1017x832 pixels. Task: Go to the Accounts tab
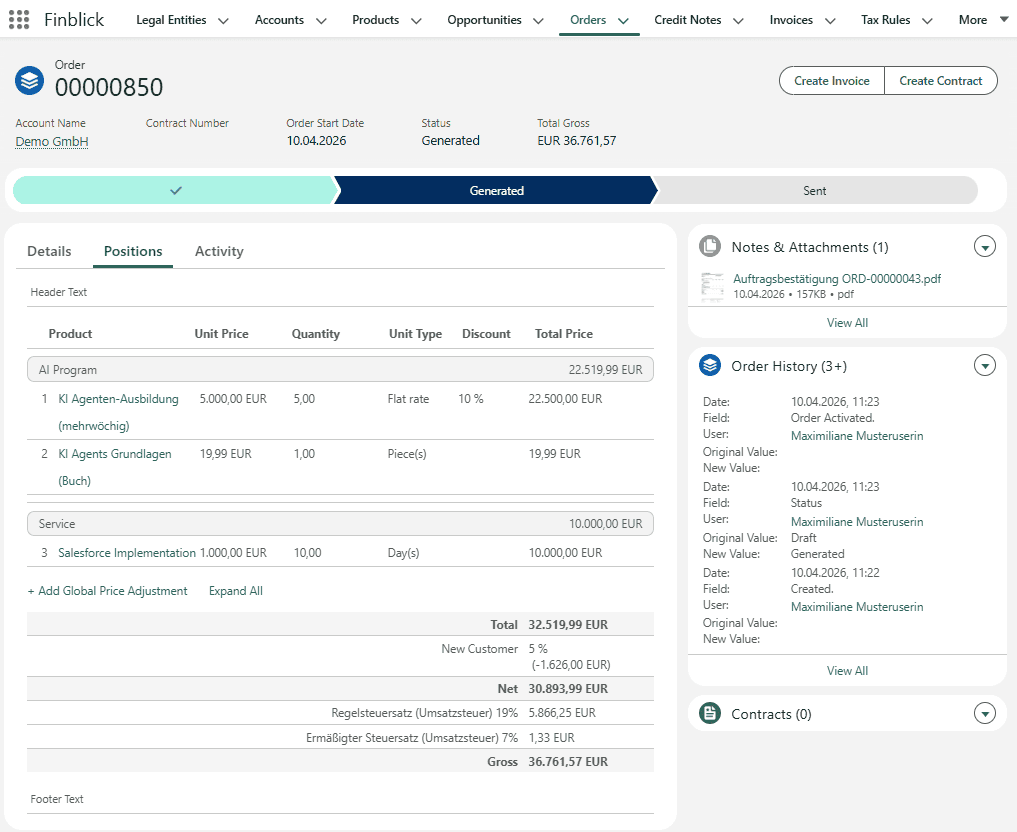click(x=279, y=19)
